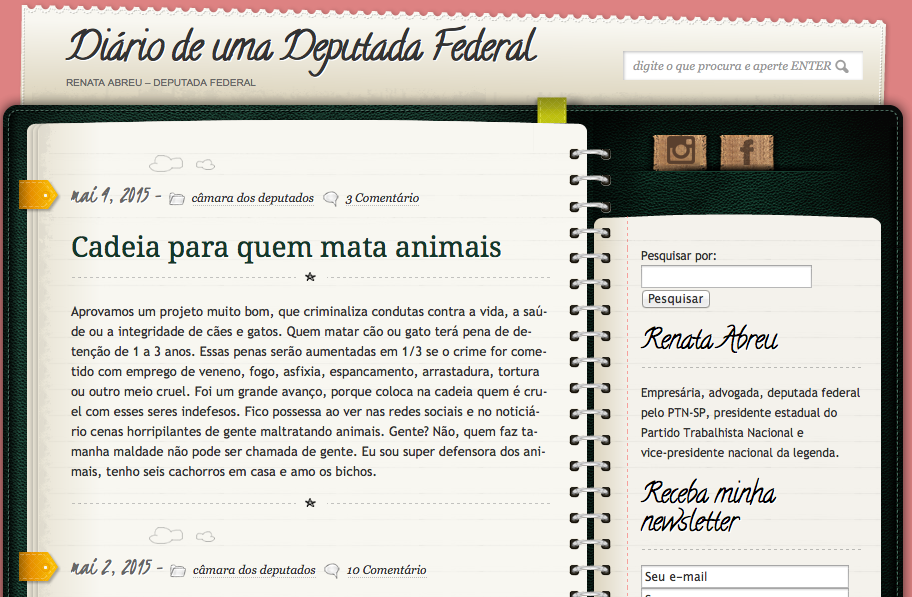Focus the header 'digite o que procura' search box
Image resolution: width=912 pixels, height=597 pixels.
point(730,67)
